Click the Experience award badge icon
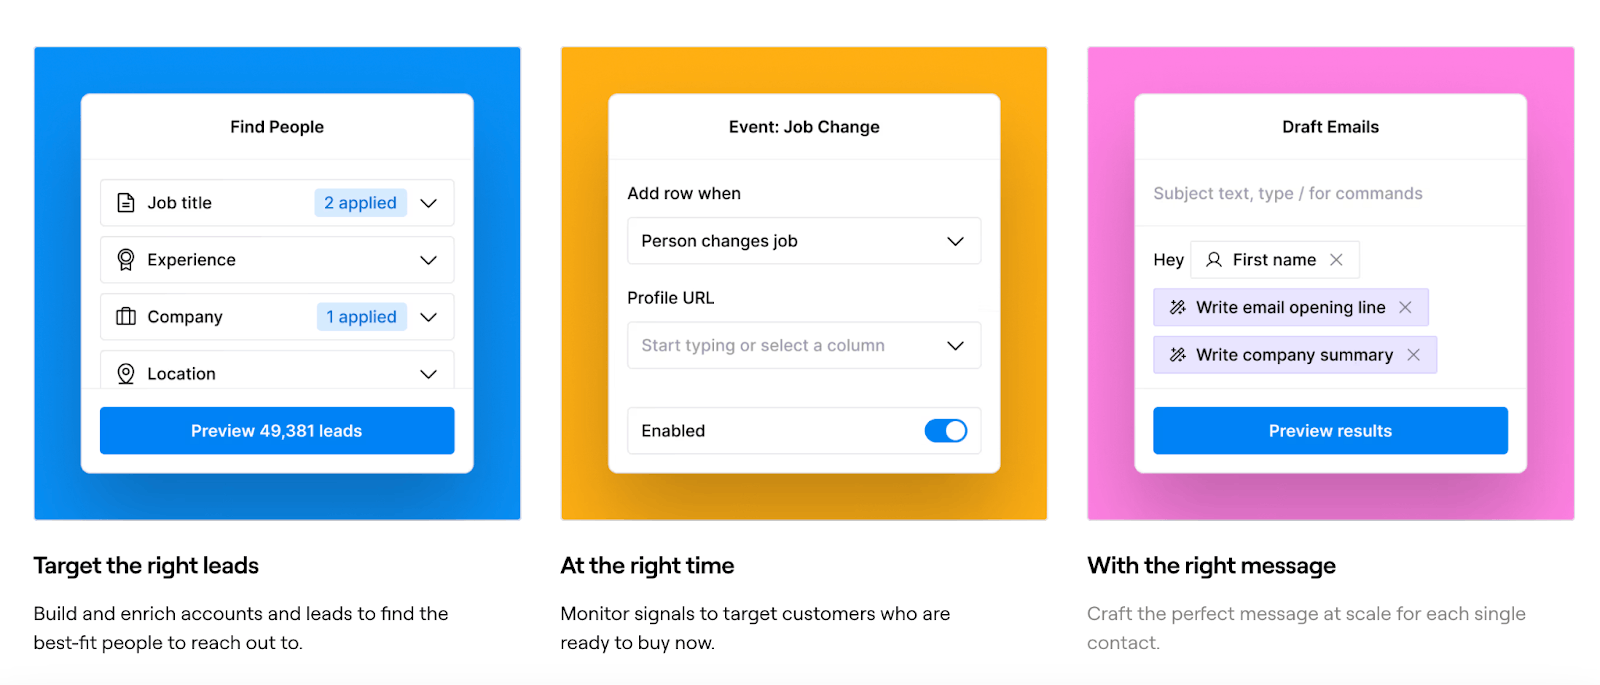Screen dimensions: 1600x685 (126, 260)
